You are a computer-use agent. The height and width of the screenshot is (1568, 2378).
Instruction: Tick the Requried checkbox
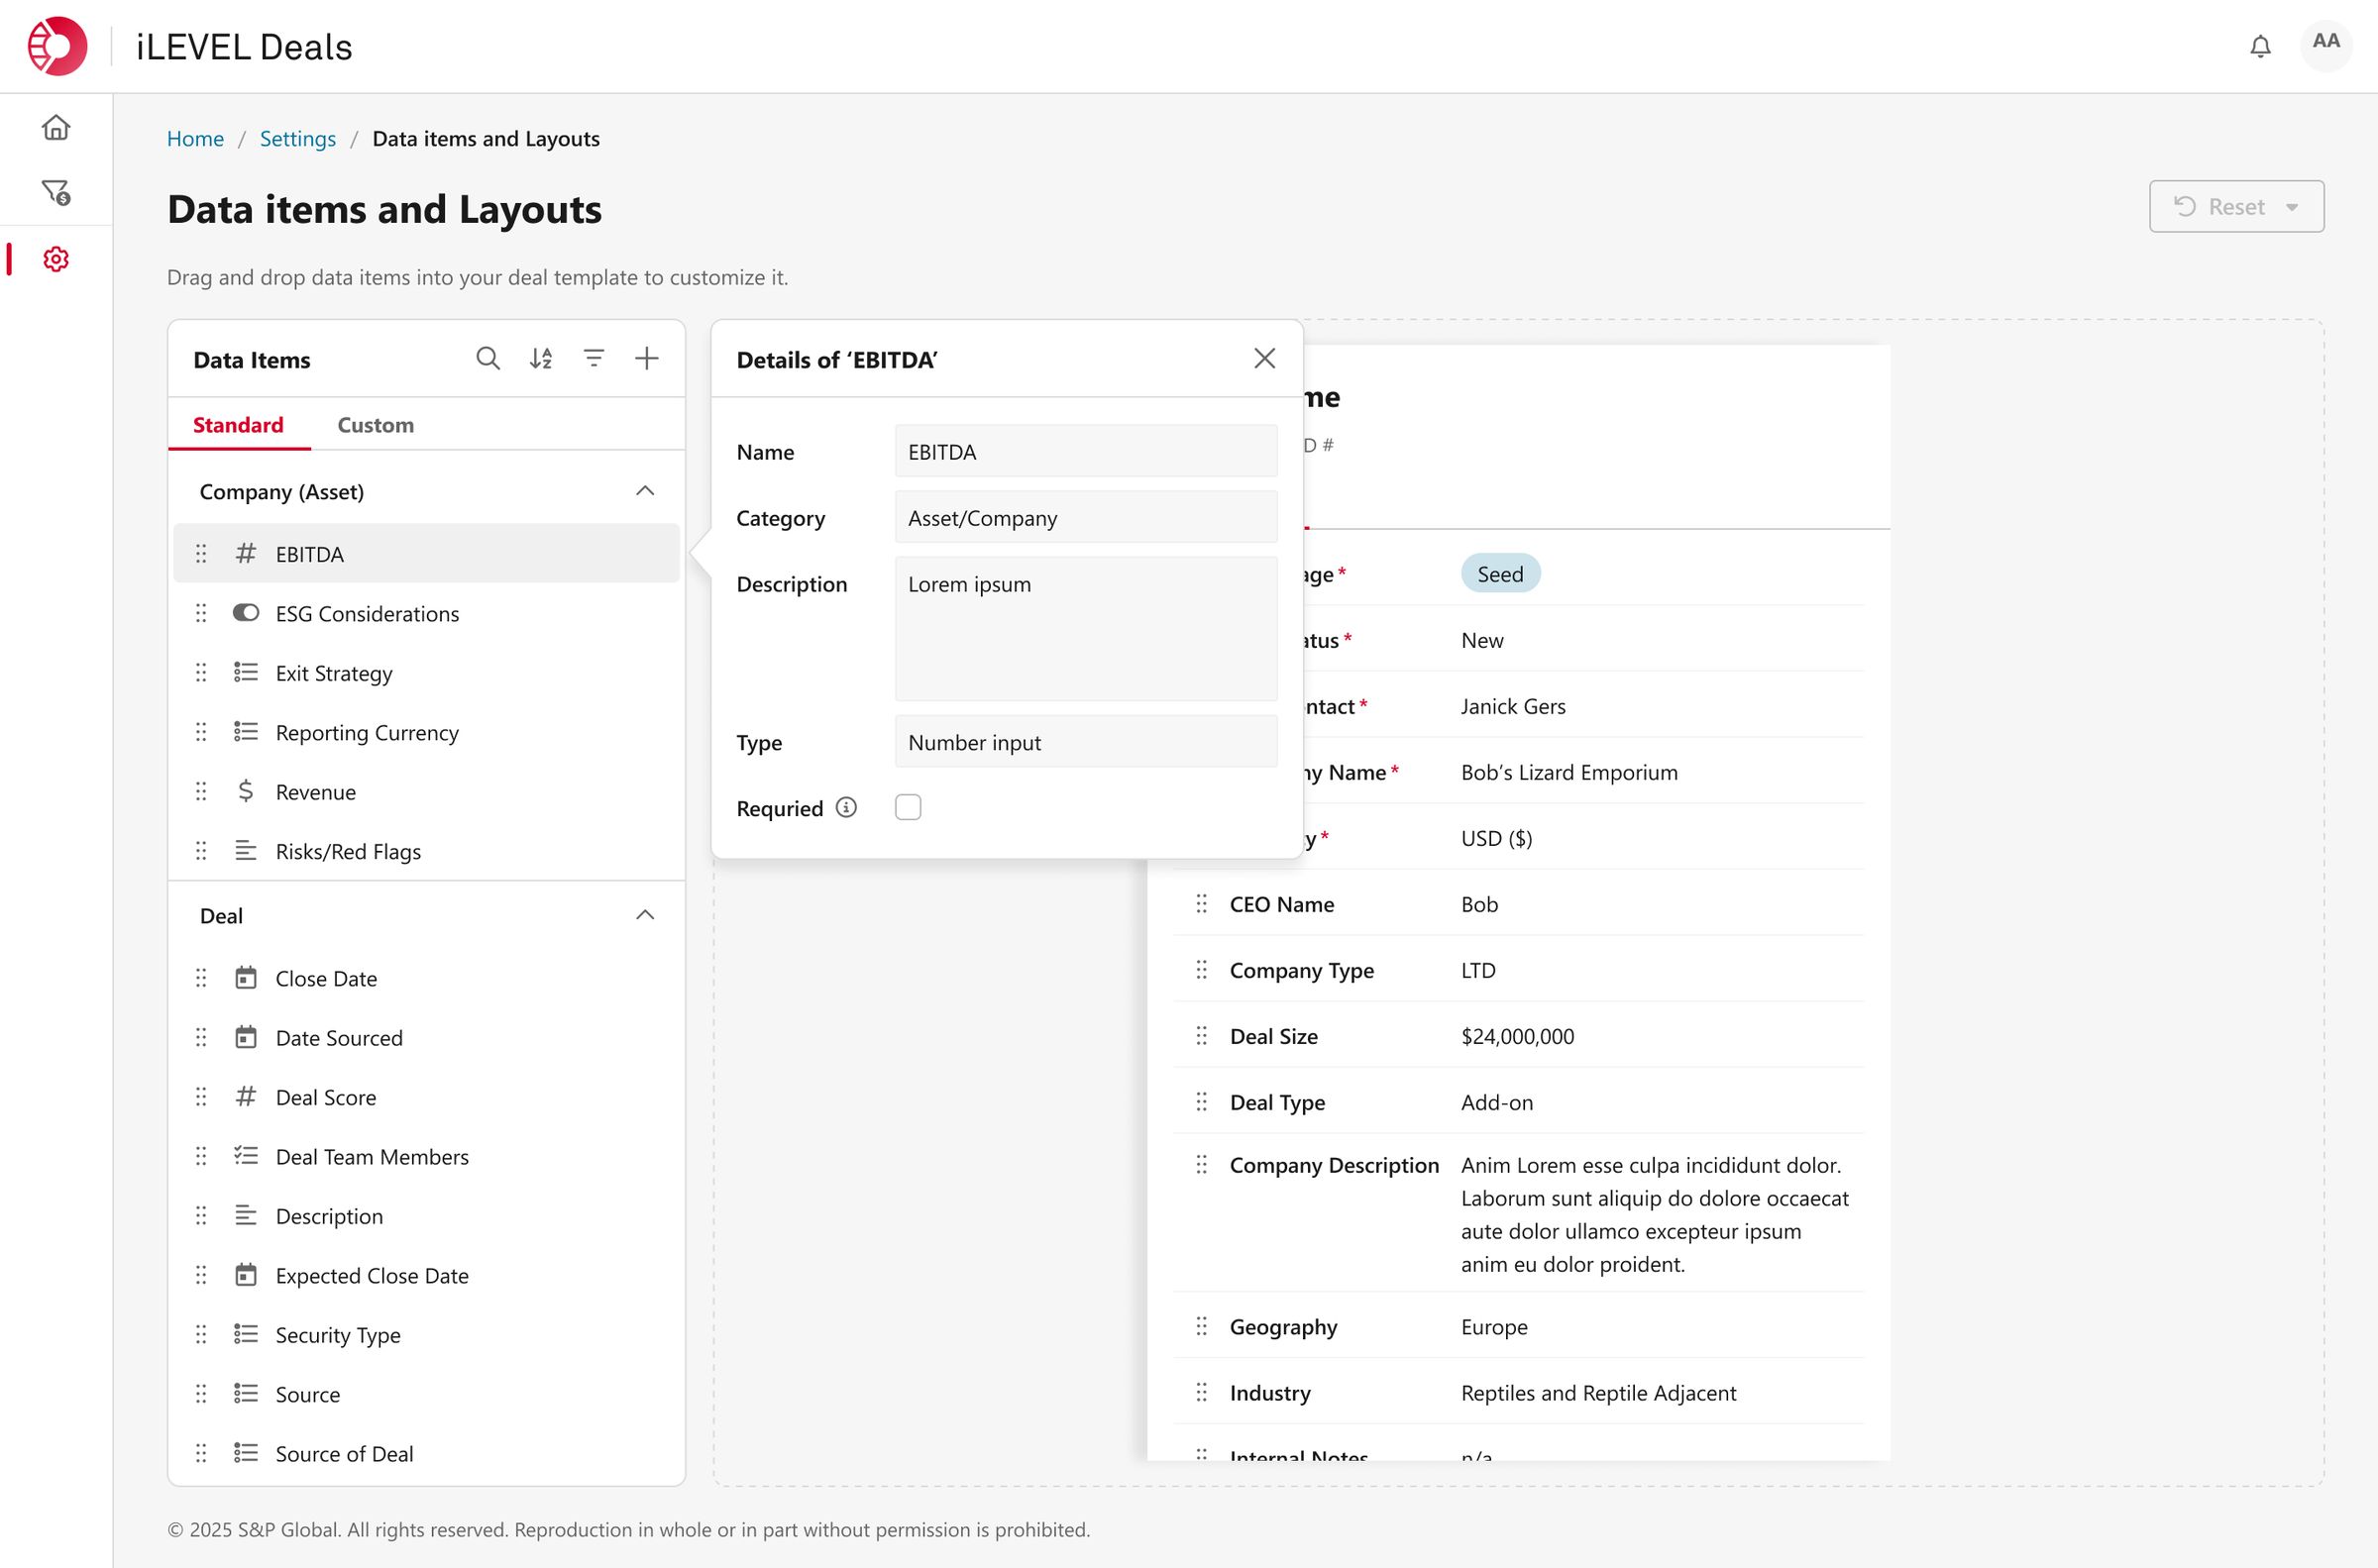tap(908, 807)
